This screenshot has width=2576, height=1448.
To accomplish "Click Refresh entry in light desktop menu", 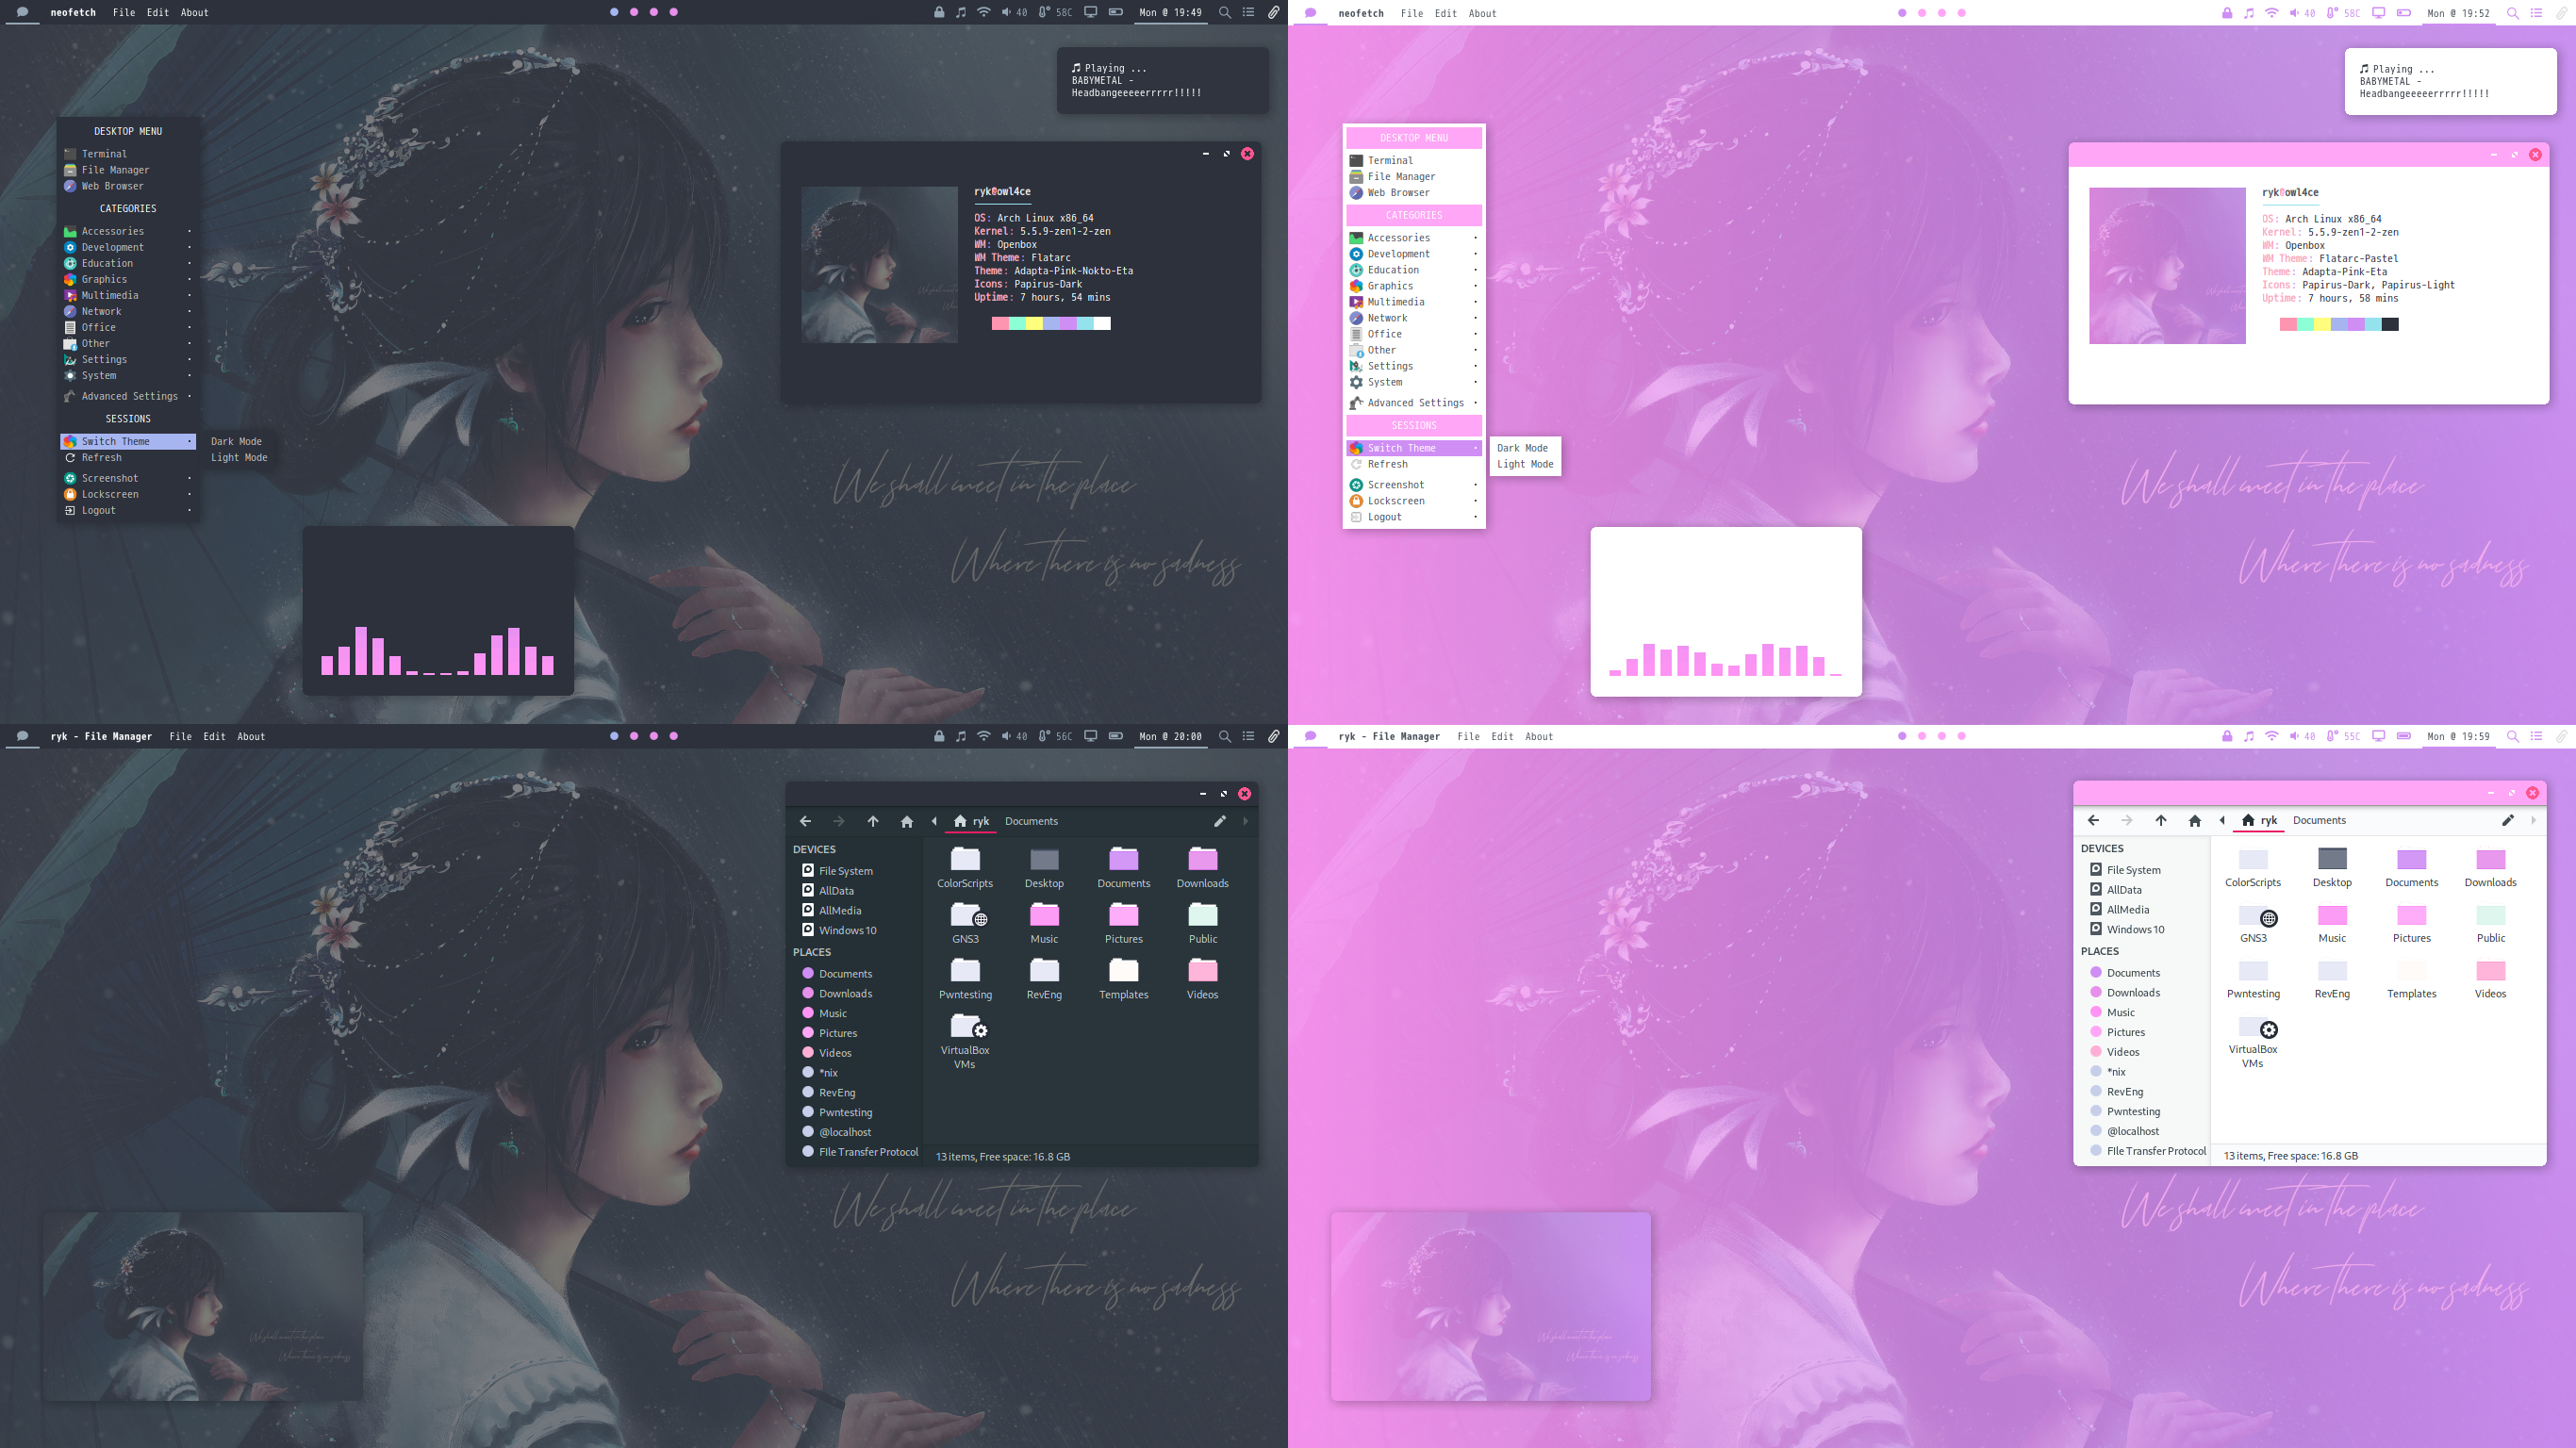I will pos(1387,464).
